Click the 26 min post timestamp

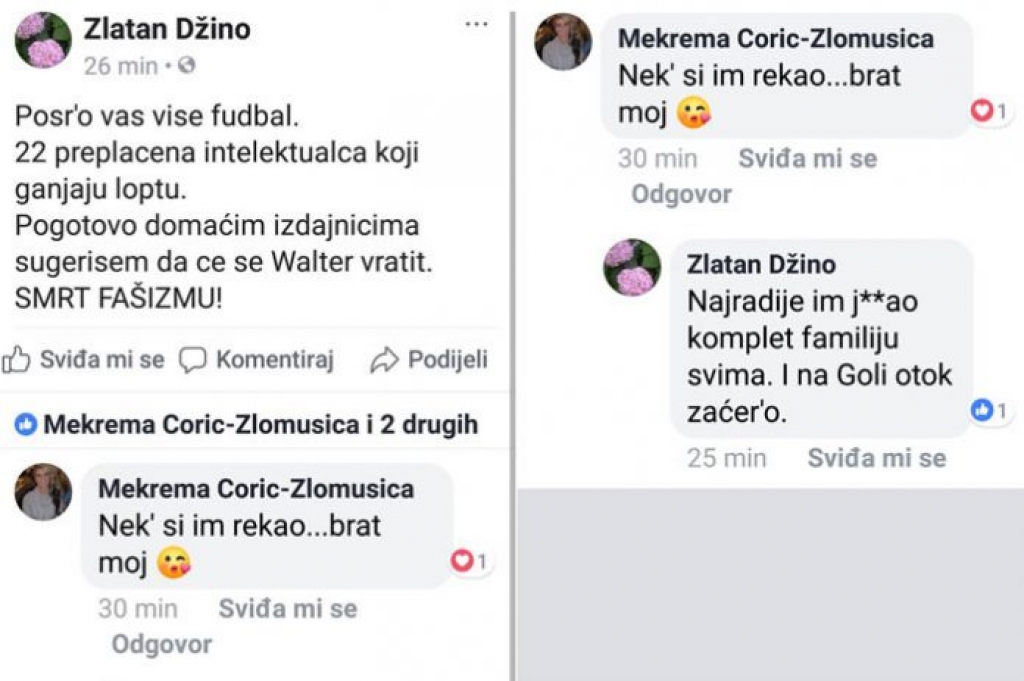coord(121,66)
